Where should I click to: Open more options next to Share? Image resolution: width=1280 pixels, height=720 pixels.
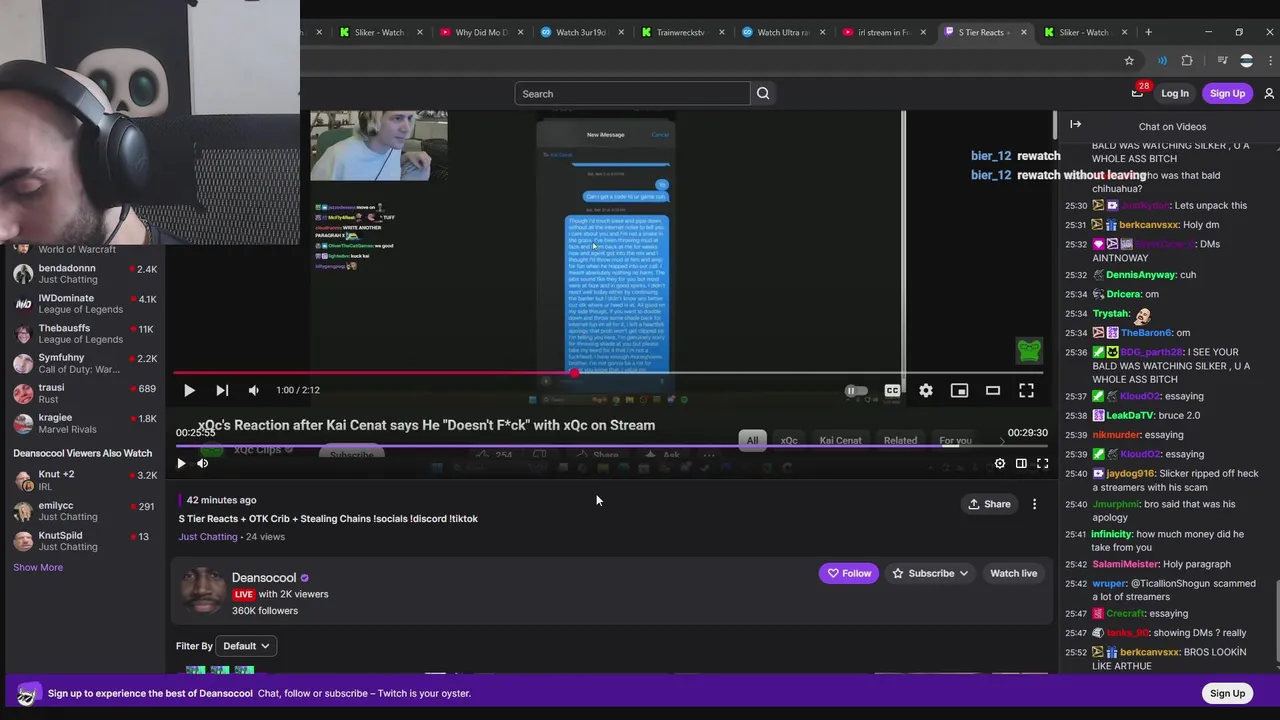1034,504
